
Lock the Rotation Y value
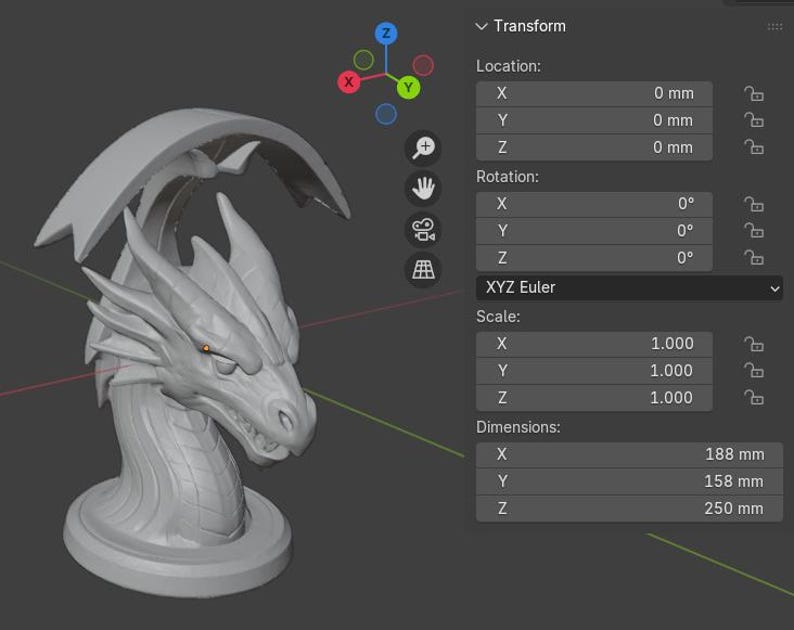point(753,231)
